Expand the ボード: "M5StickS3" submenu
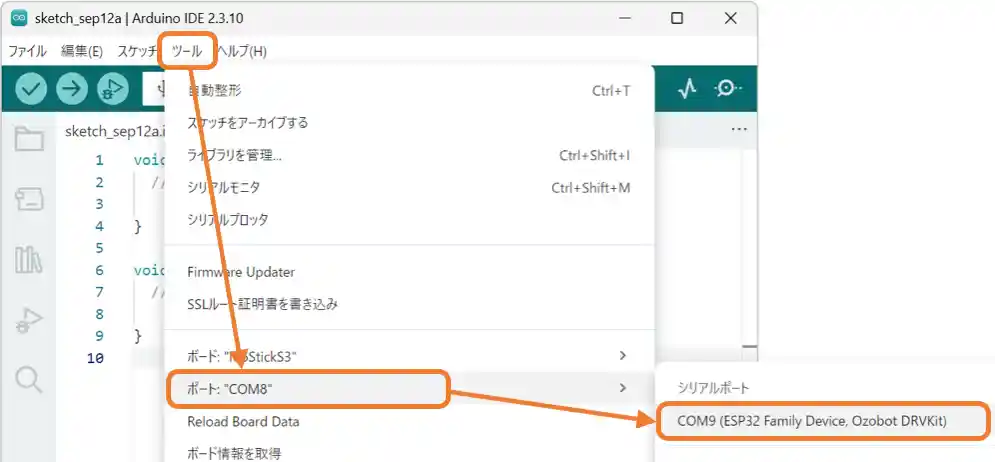This screenshot has width=995, height=462. tap(409, 356)
